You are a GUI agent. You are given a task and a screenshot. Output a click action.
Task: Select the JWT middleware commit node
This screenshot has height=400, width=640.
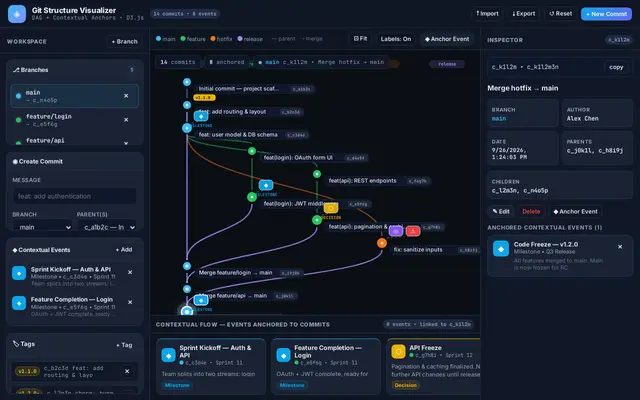coord(252,197)
